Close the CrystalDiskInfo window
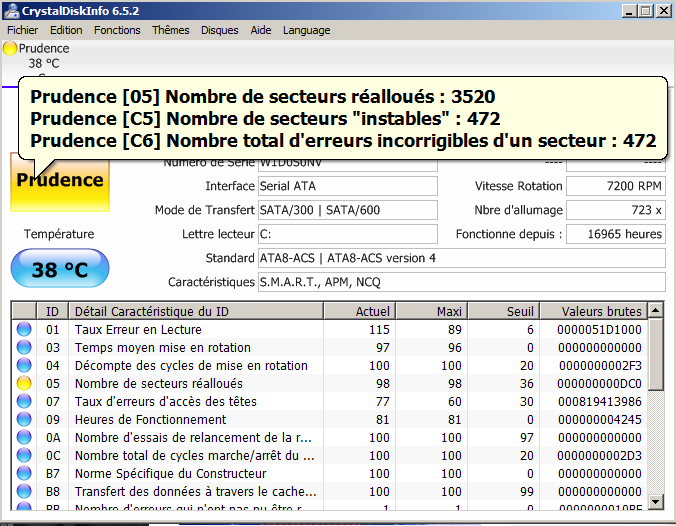The width and height of the screenshot is (676, 526). [x=663, y=11]
